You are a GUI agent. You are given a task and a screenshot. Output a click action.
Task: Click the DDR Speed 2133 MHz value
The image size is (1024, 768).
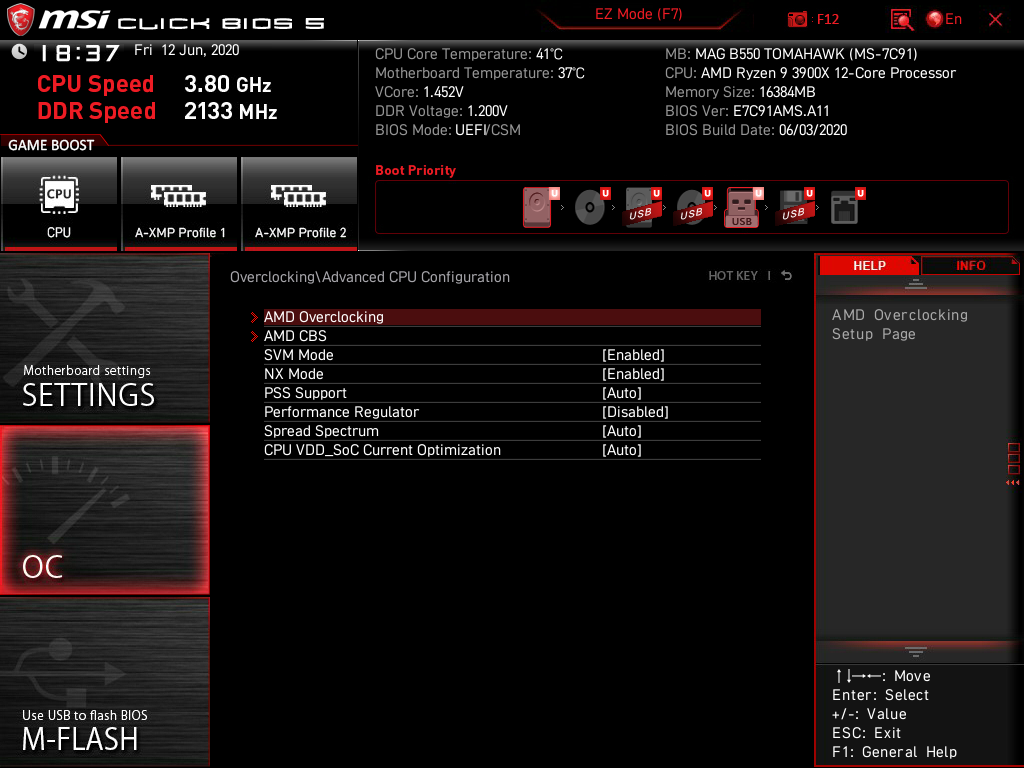click(231, 111)
